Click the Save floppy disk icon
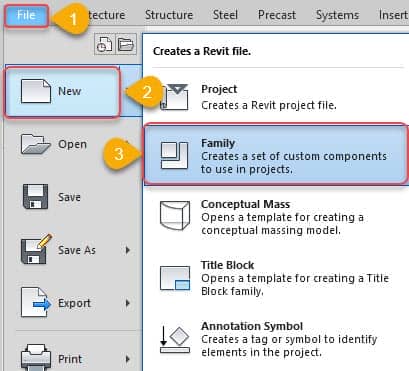Screen dimensions: 409x371 click(x=35, y=197)
